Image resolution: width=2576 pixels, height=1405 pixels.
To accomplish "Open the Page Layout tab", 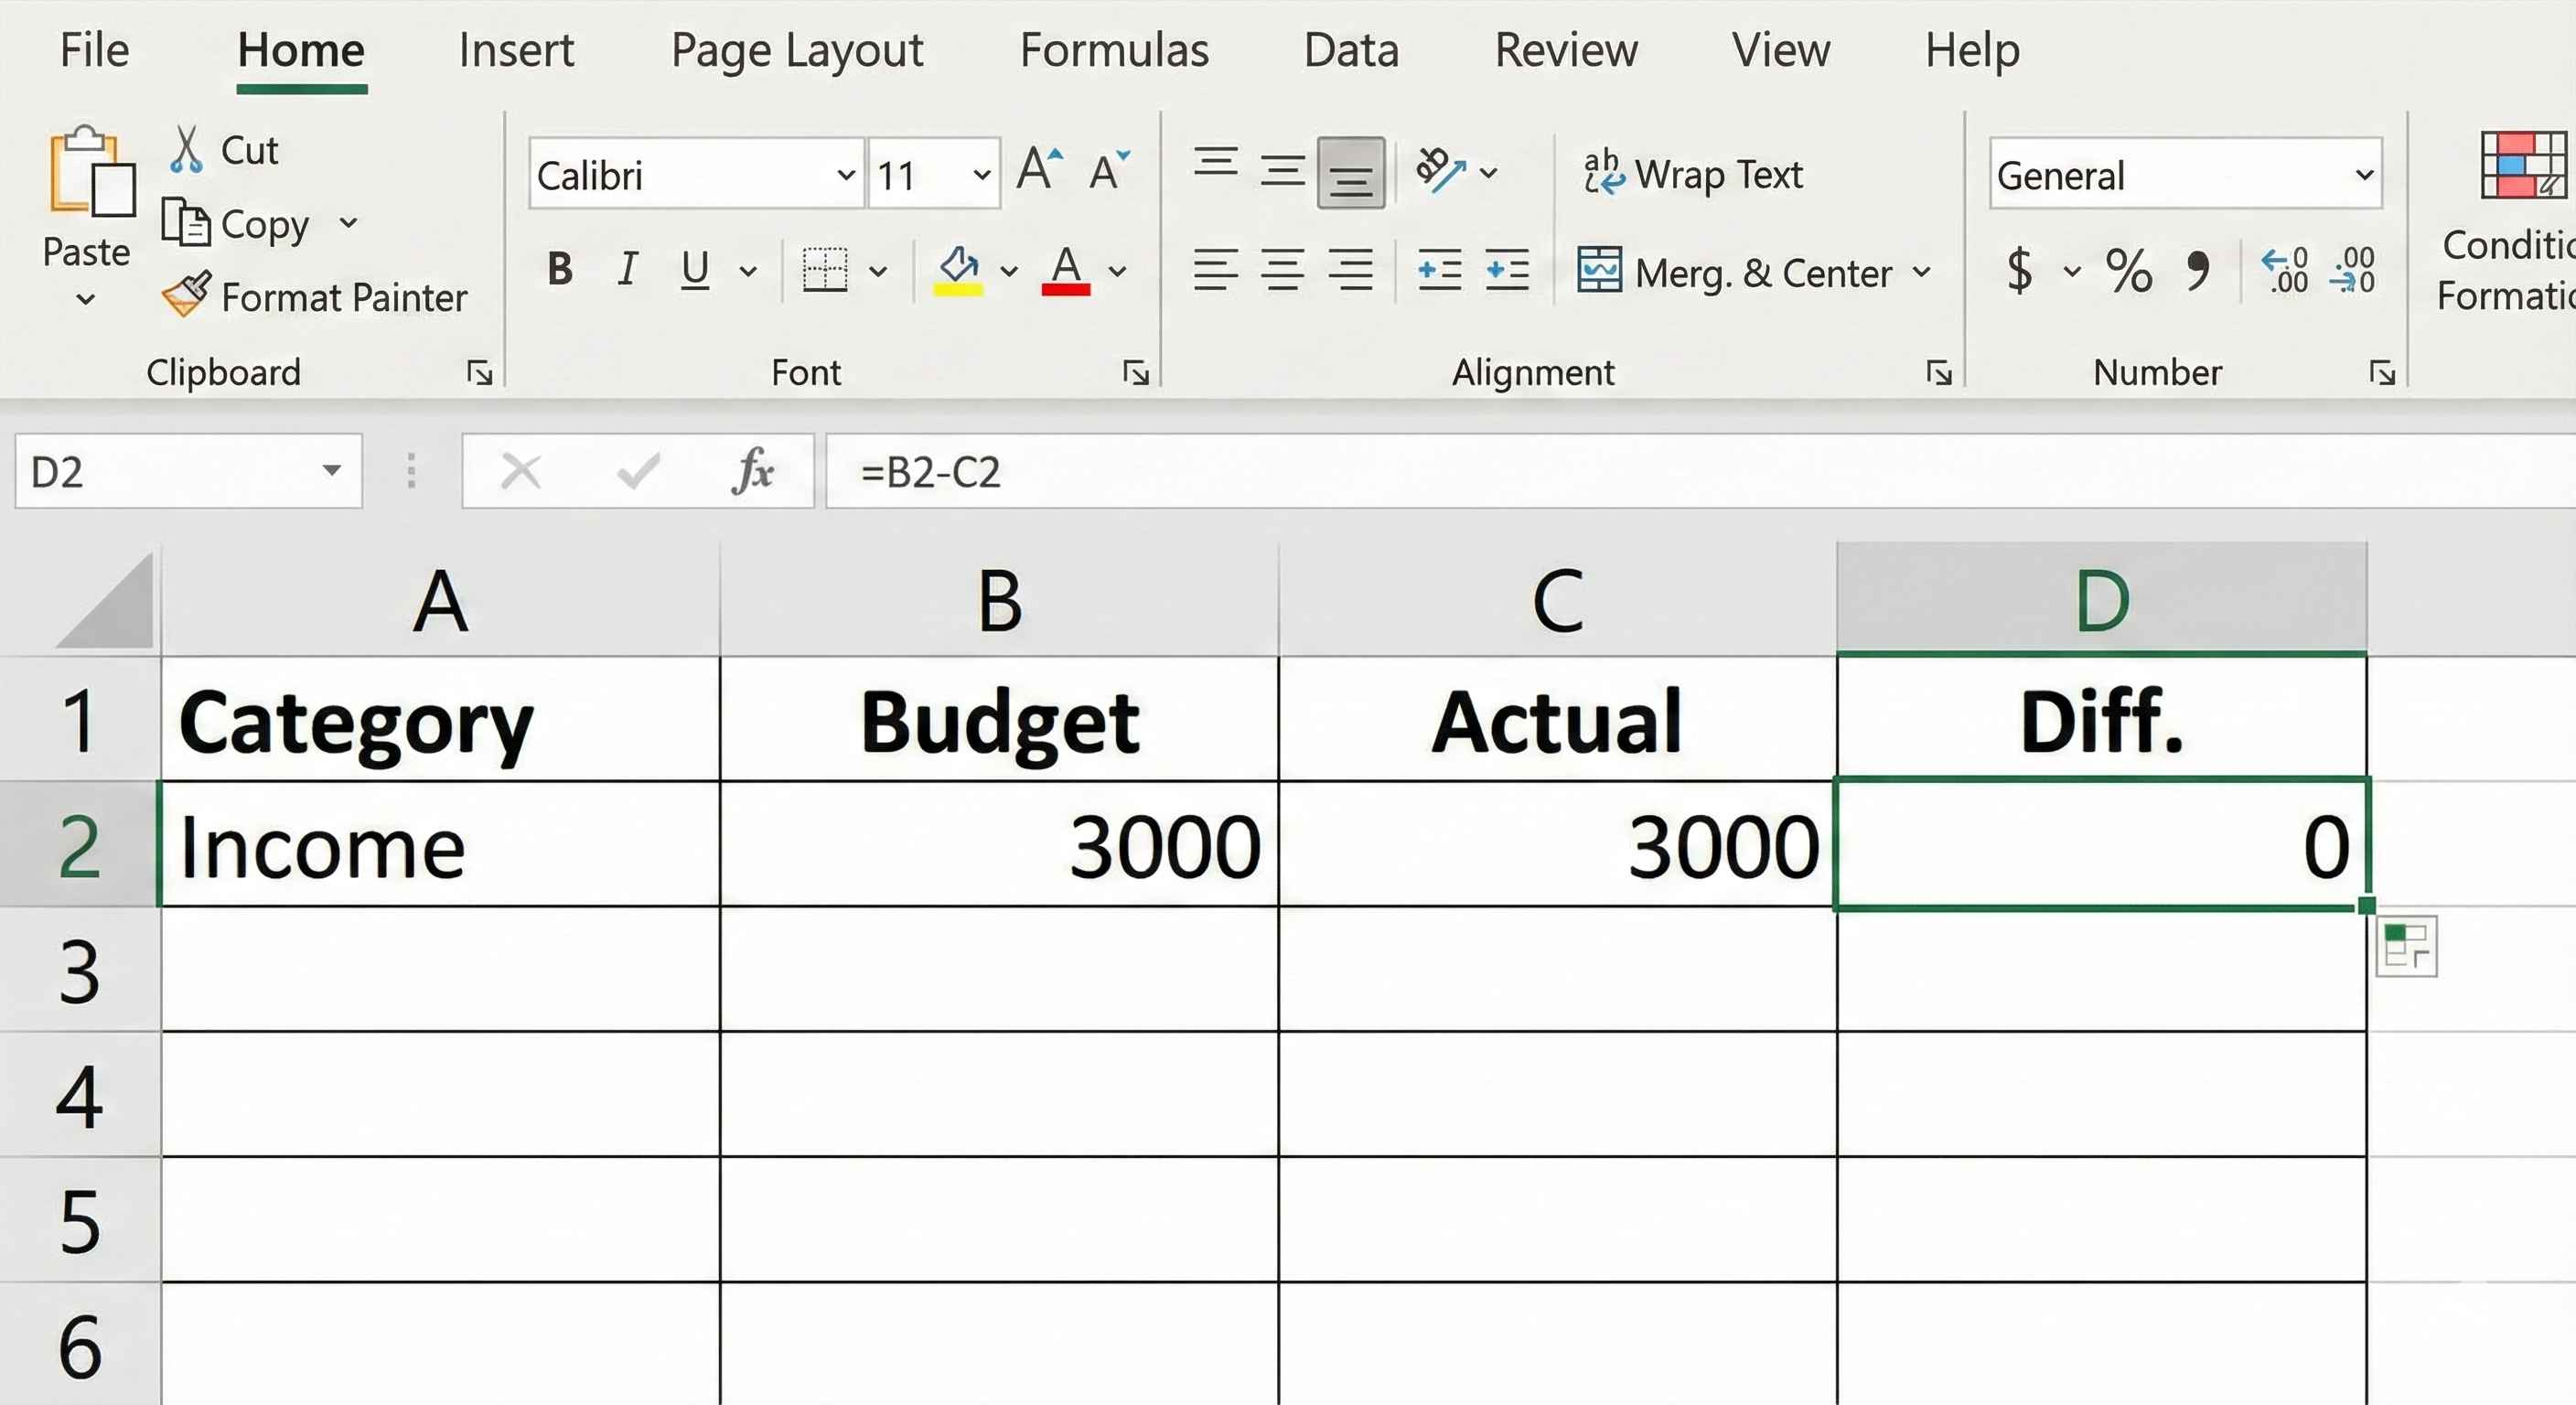I will pos(796,50).
